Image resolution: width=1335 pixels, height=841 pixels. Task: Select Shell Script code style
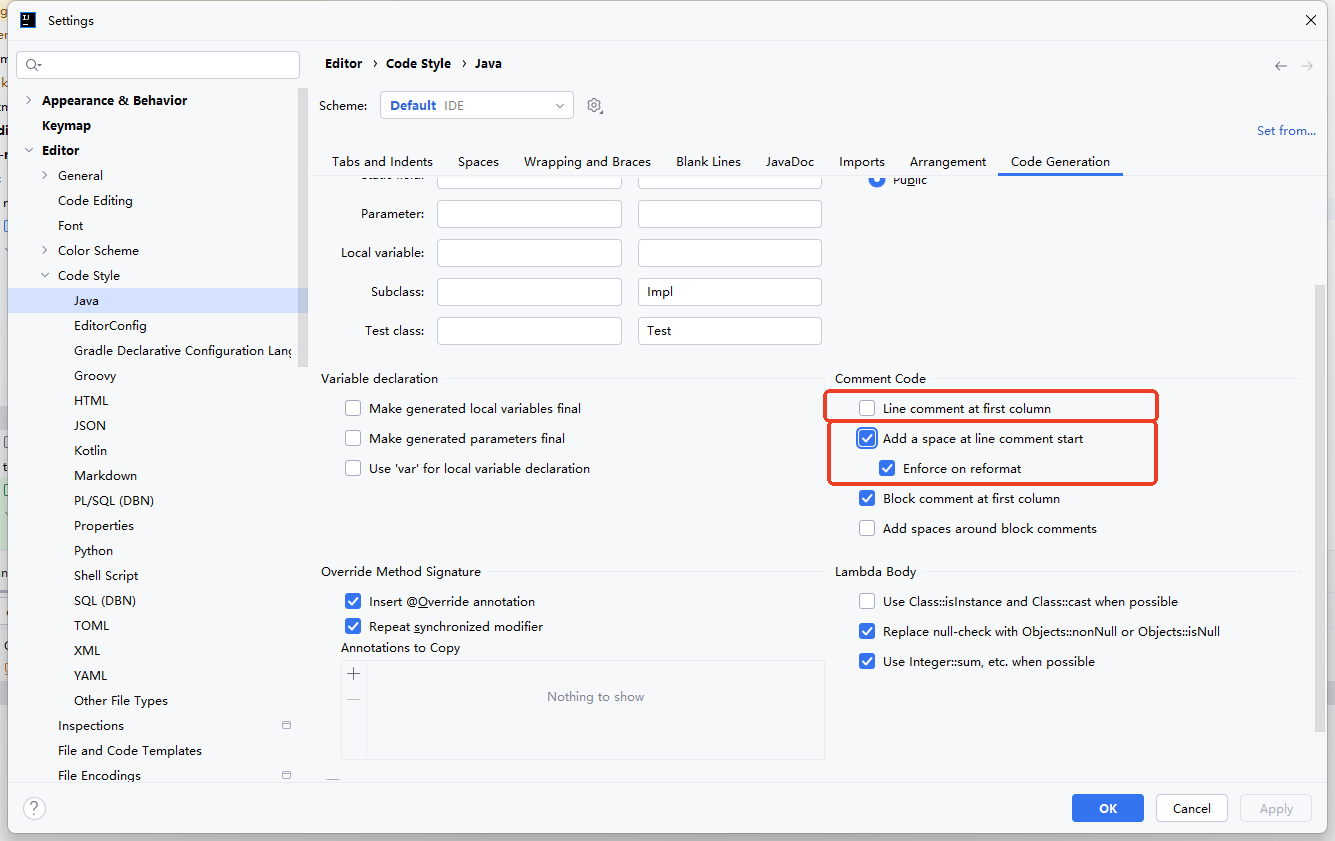click(x=106, y=575)
